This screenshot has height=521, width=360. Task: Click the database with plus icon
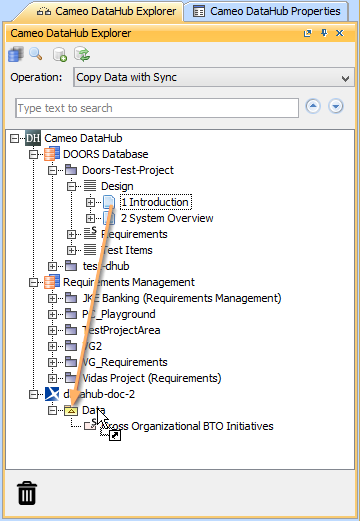pos(60,54)
